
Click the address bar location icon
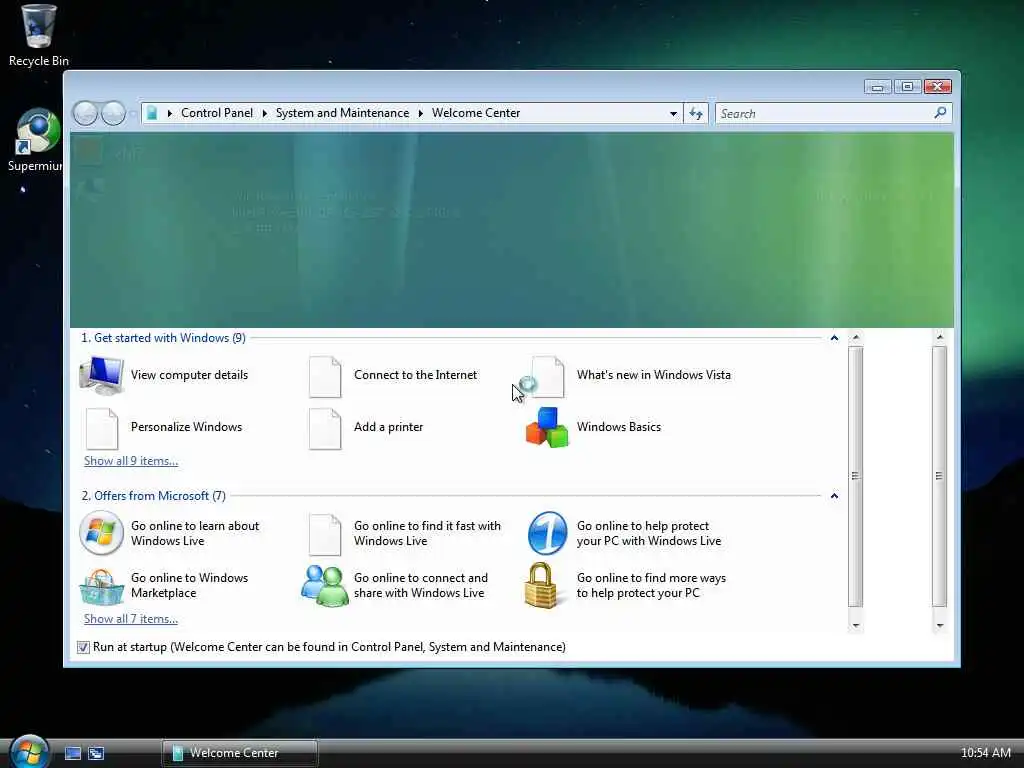pyautogui.click(x=152, y=113)
